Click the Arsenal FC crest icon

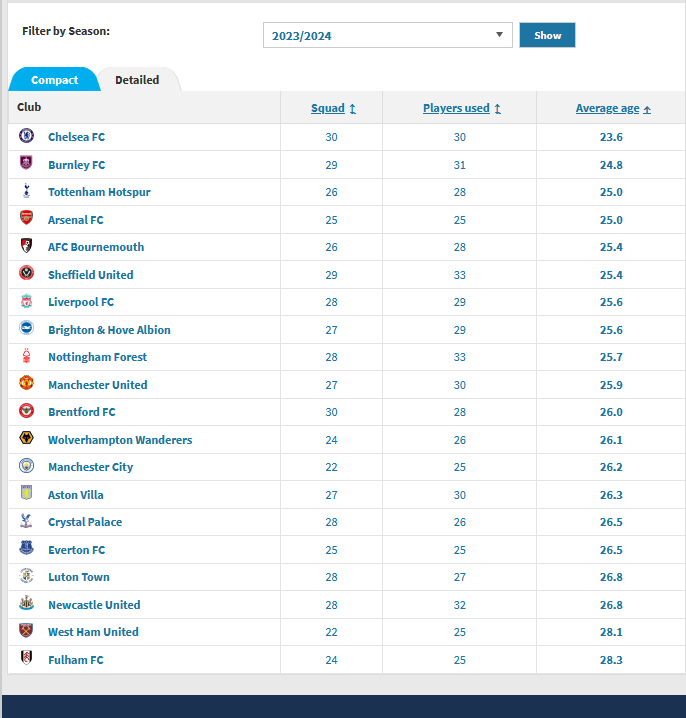[26, 218]
